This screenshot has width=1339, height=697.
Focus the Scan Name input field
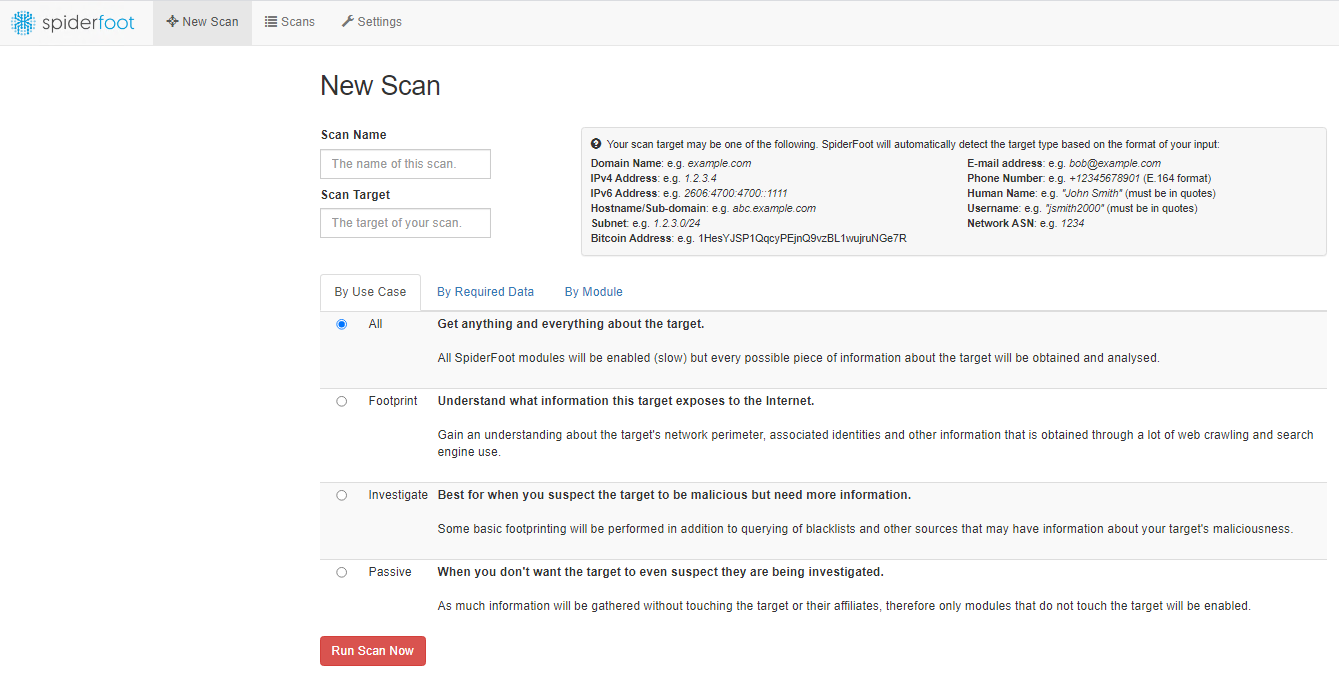(x=405, y=164)
